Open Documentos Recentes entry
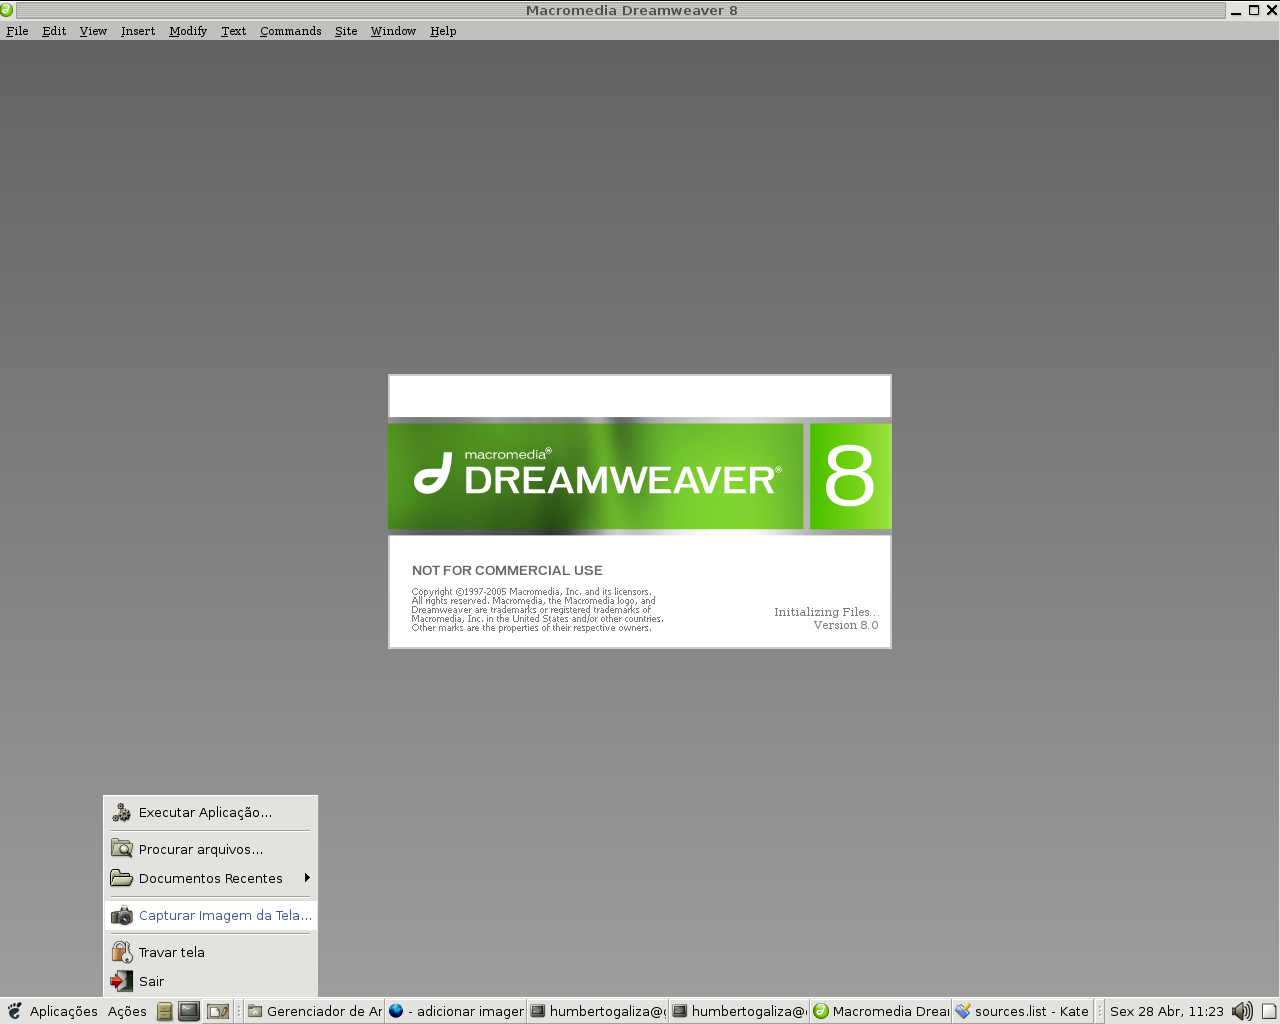This screenshot has width=1280, height=1024. [211, 878]
